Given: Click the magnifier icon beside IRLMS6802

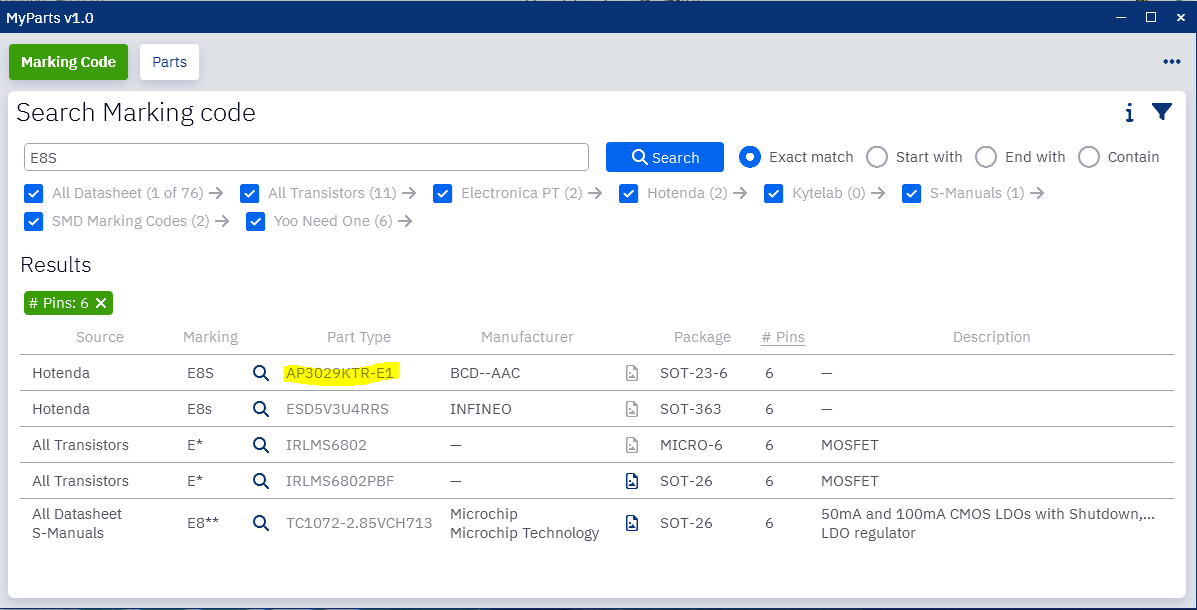Looking at the screenshot, I should pyautogui.click(x=261, y=445).
